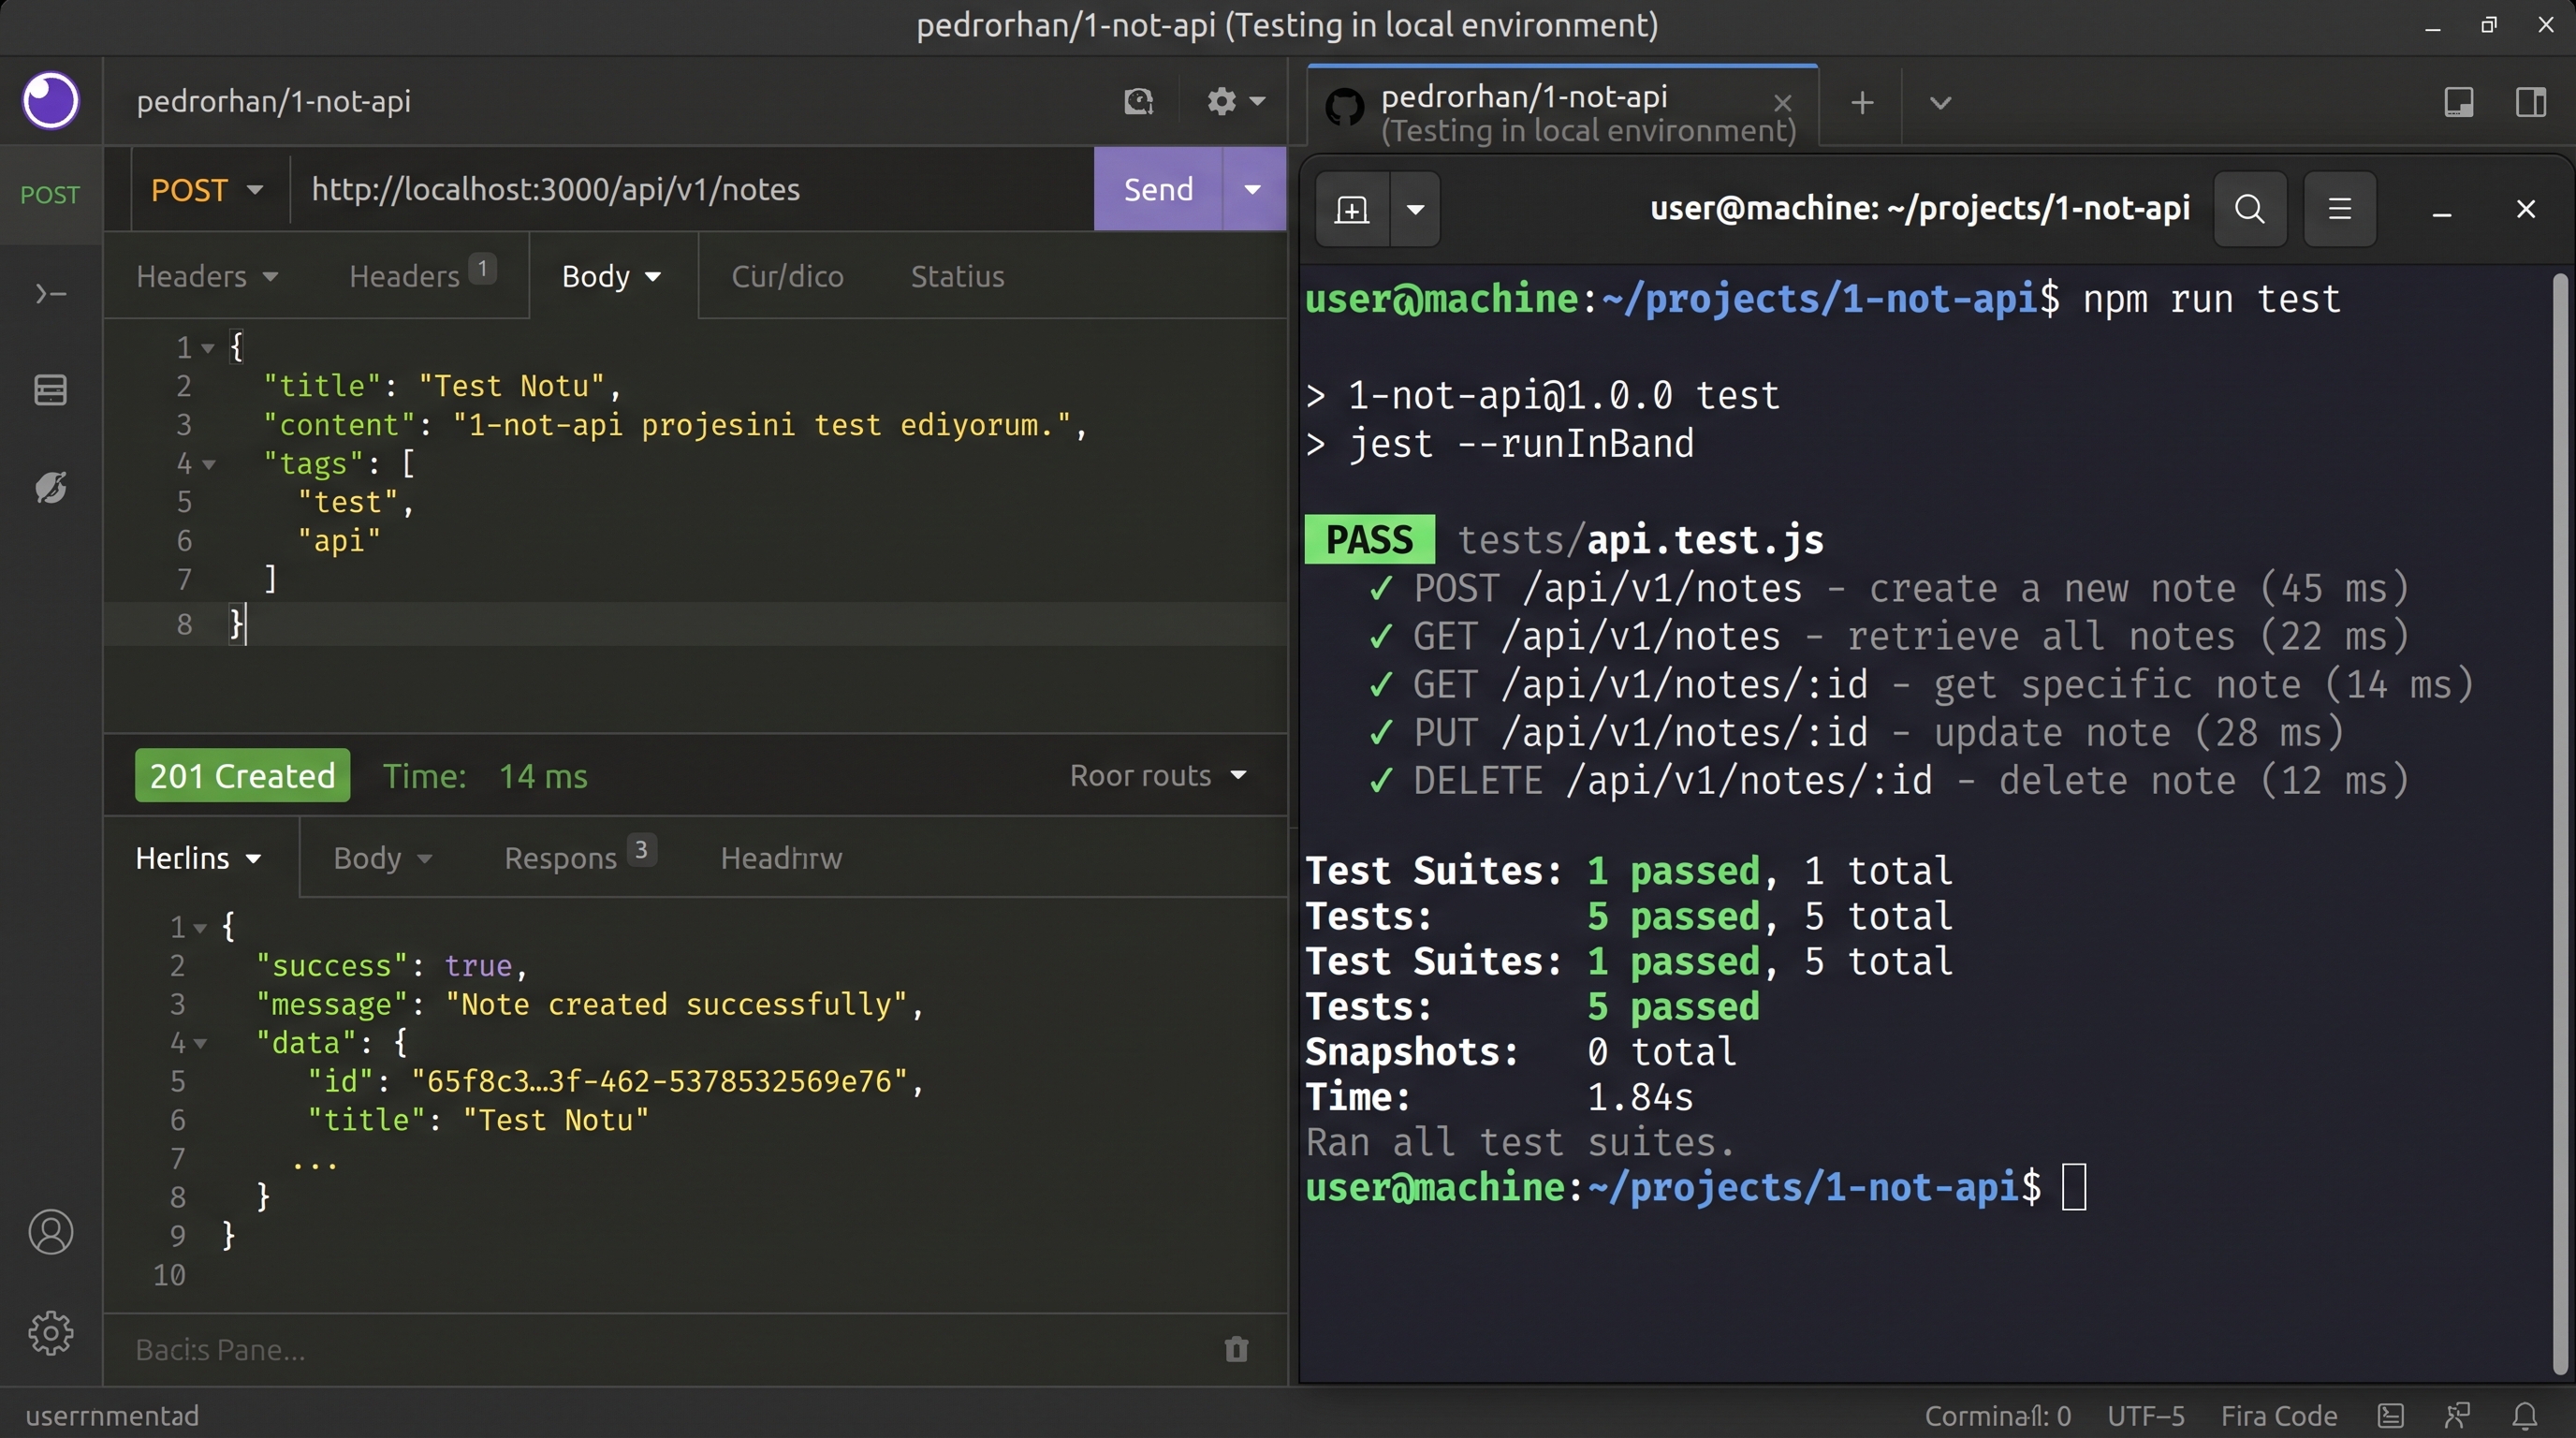Screen dimensions: 2576x1438
Task: Click the 201 Created status badge
Action: click(242, 775)
